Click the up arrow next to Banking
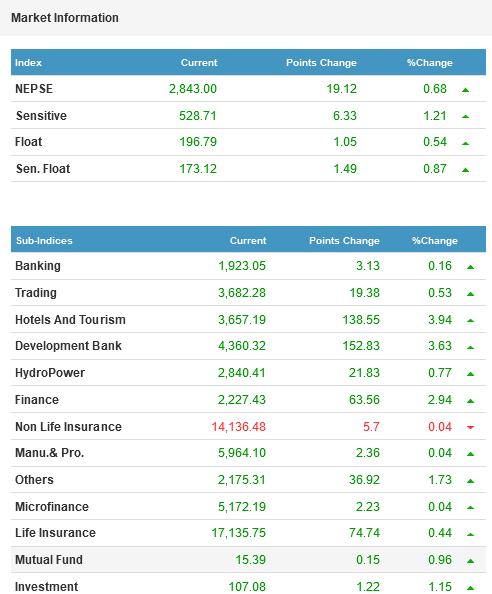Screen dimensions: 492x594 click(470, 267)
